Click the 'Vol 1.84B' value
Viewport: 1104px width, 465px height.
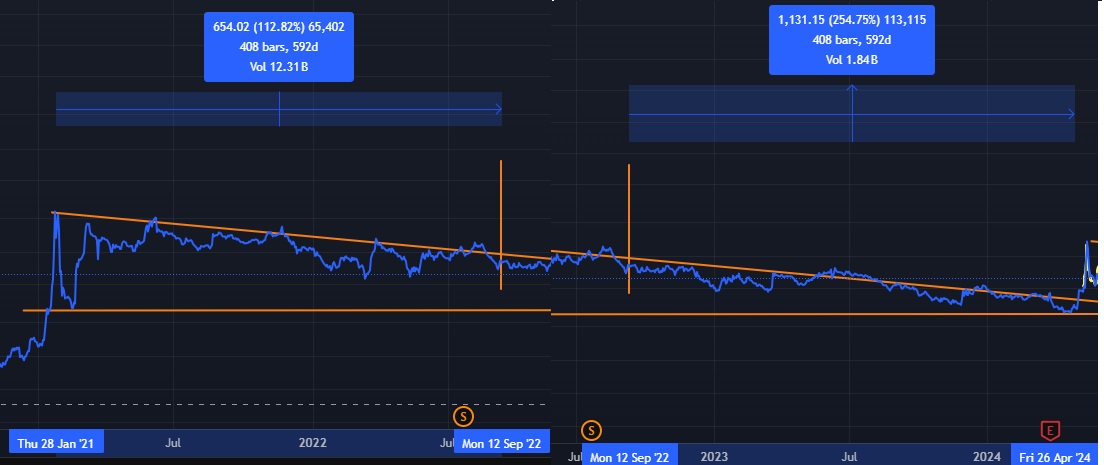pos(851,59)
